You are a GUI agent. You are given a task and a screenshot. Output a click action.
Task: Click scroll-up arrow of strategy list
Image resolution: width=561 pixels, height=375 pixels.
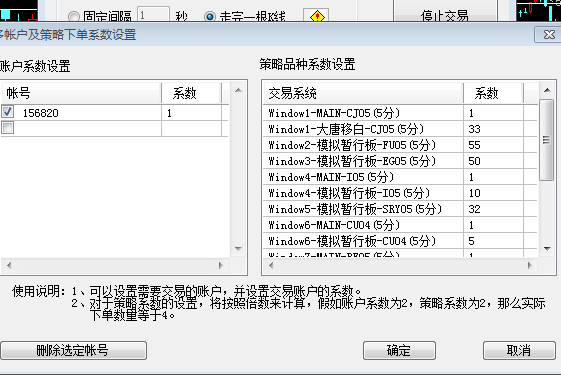[x=547, y=90]
